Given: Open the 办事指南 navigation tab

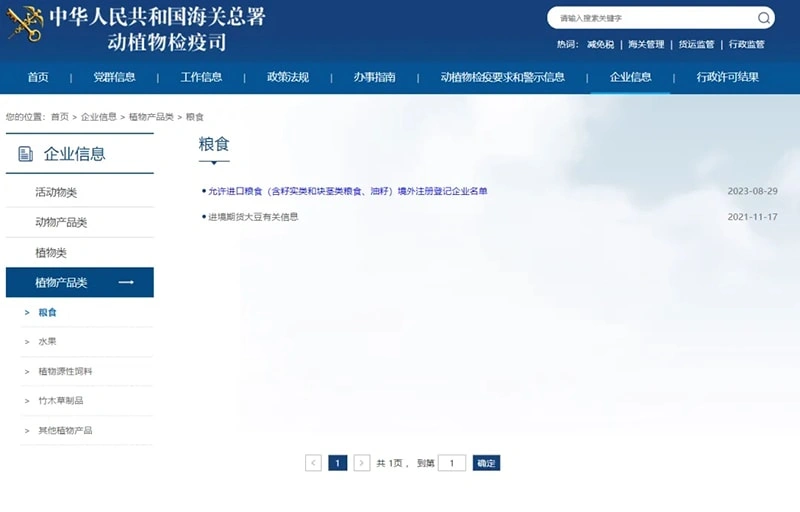Looking at the screenshot, I should (x=374, y=77).
